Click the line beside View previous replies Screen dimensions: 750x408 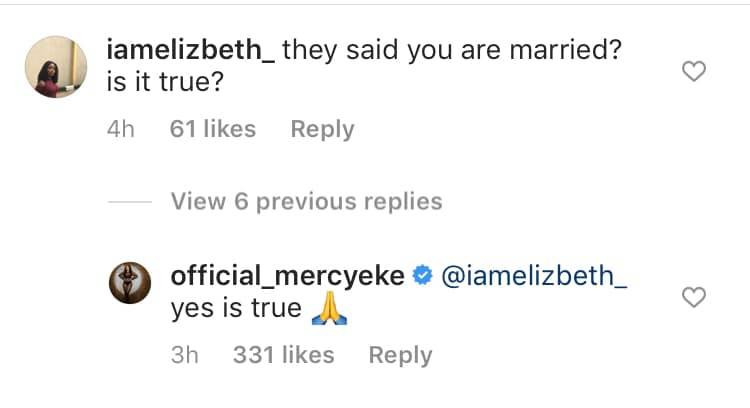click(x=128, y=202)
